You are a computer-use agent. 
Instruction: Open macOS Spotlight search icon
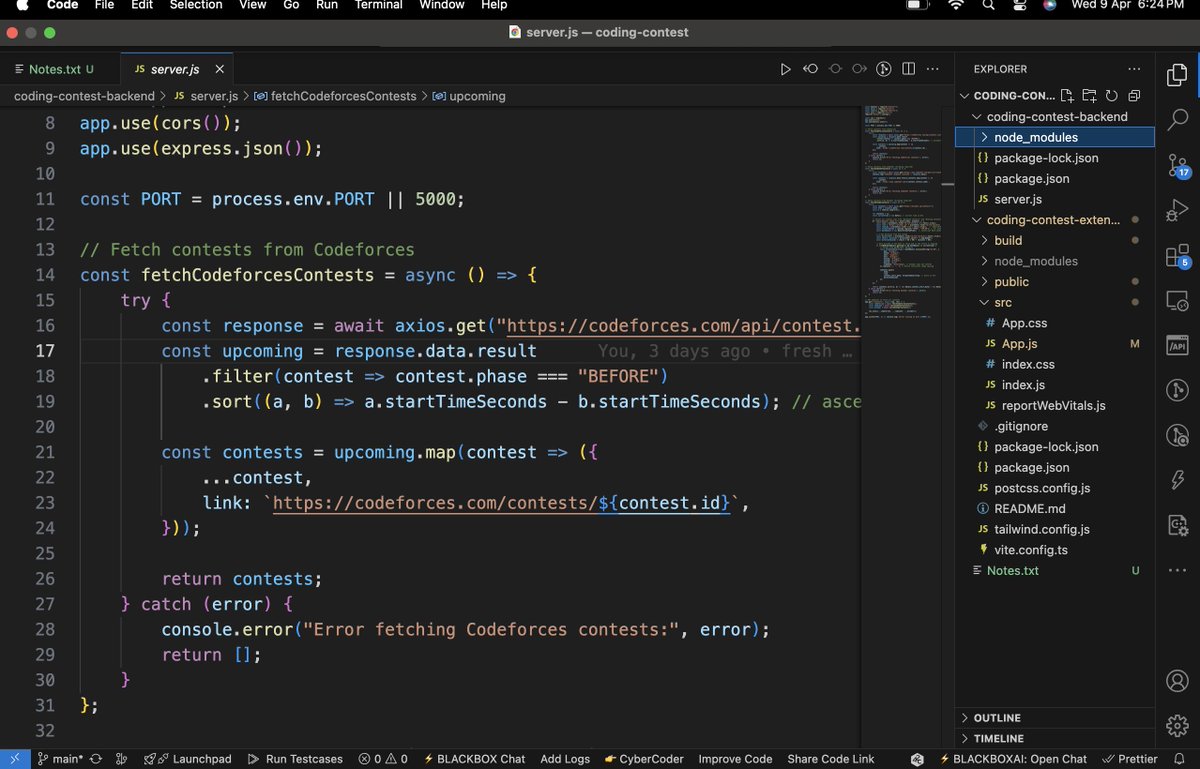pyautogui.click(x=988, y=5)
